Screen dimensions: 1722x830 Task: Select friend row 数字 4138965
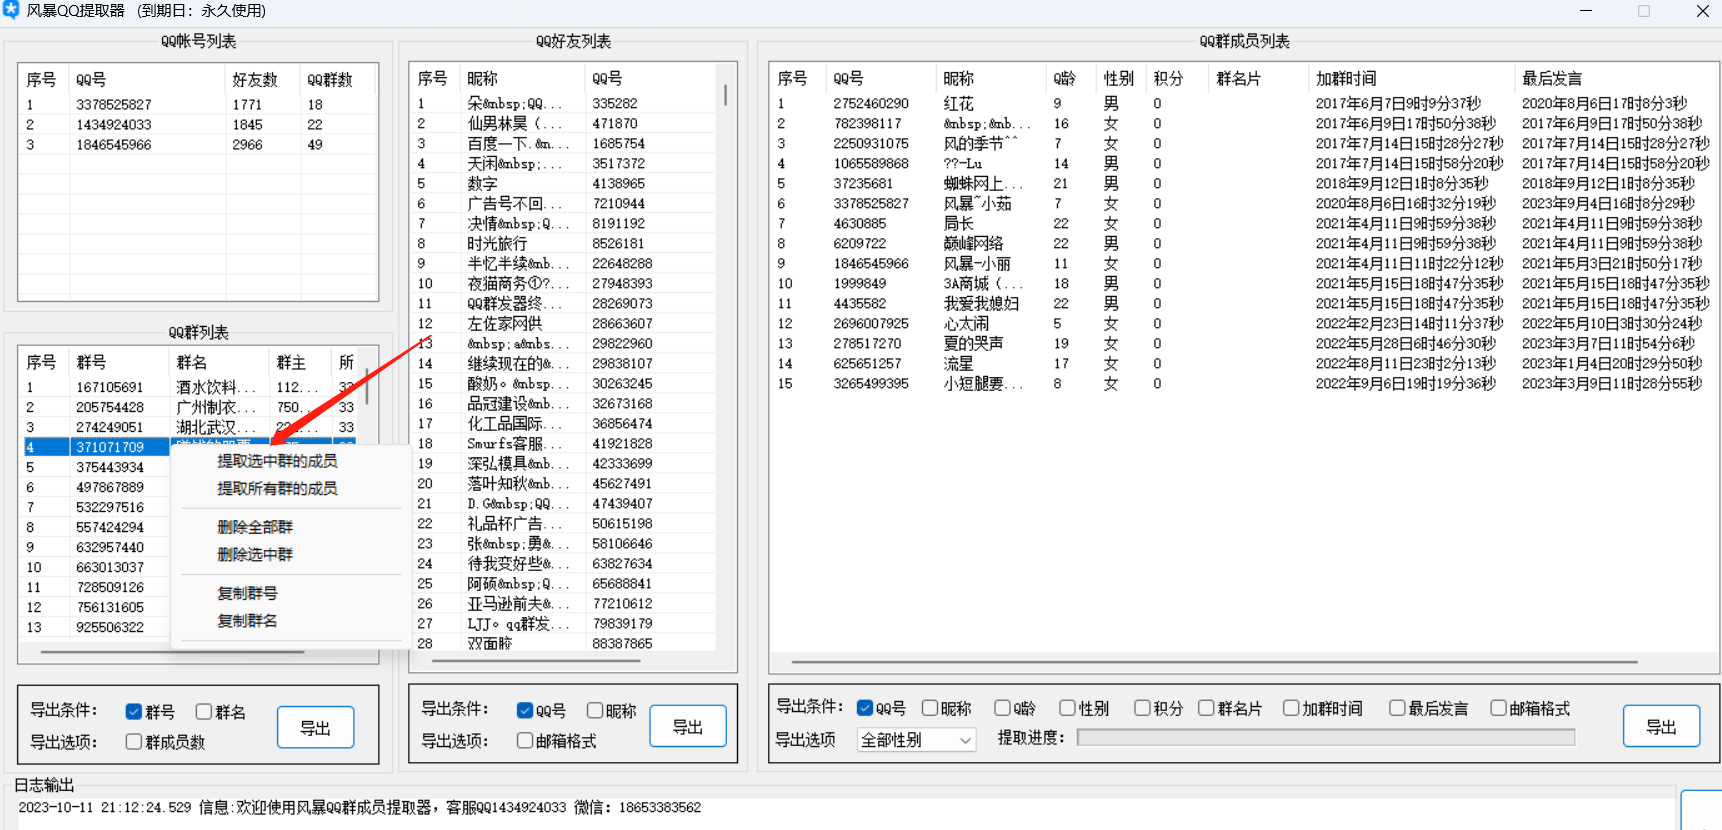coord(564,183)
